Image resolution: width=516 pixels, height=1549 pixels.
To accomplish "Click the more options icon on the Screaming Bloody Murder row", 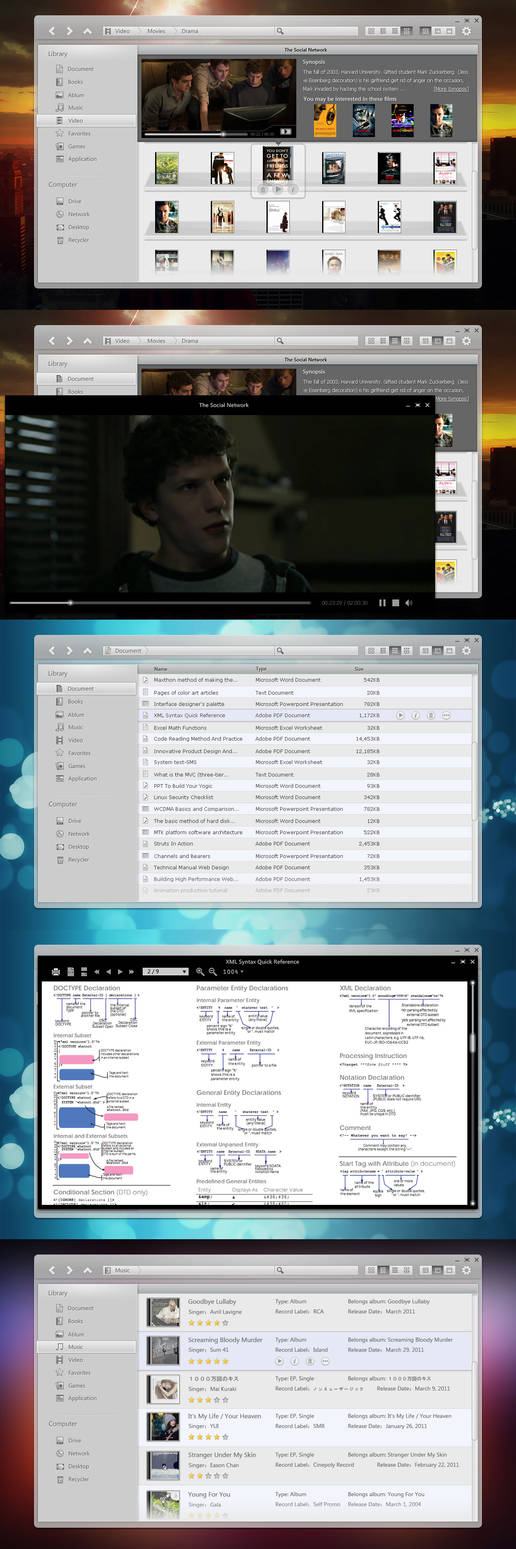I will point(325,1361).
